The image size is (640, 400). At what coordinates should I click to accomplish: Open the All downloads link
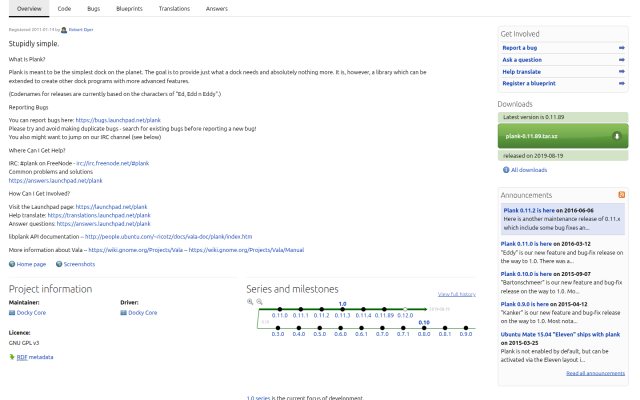point(529,170)
